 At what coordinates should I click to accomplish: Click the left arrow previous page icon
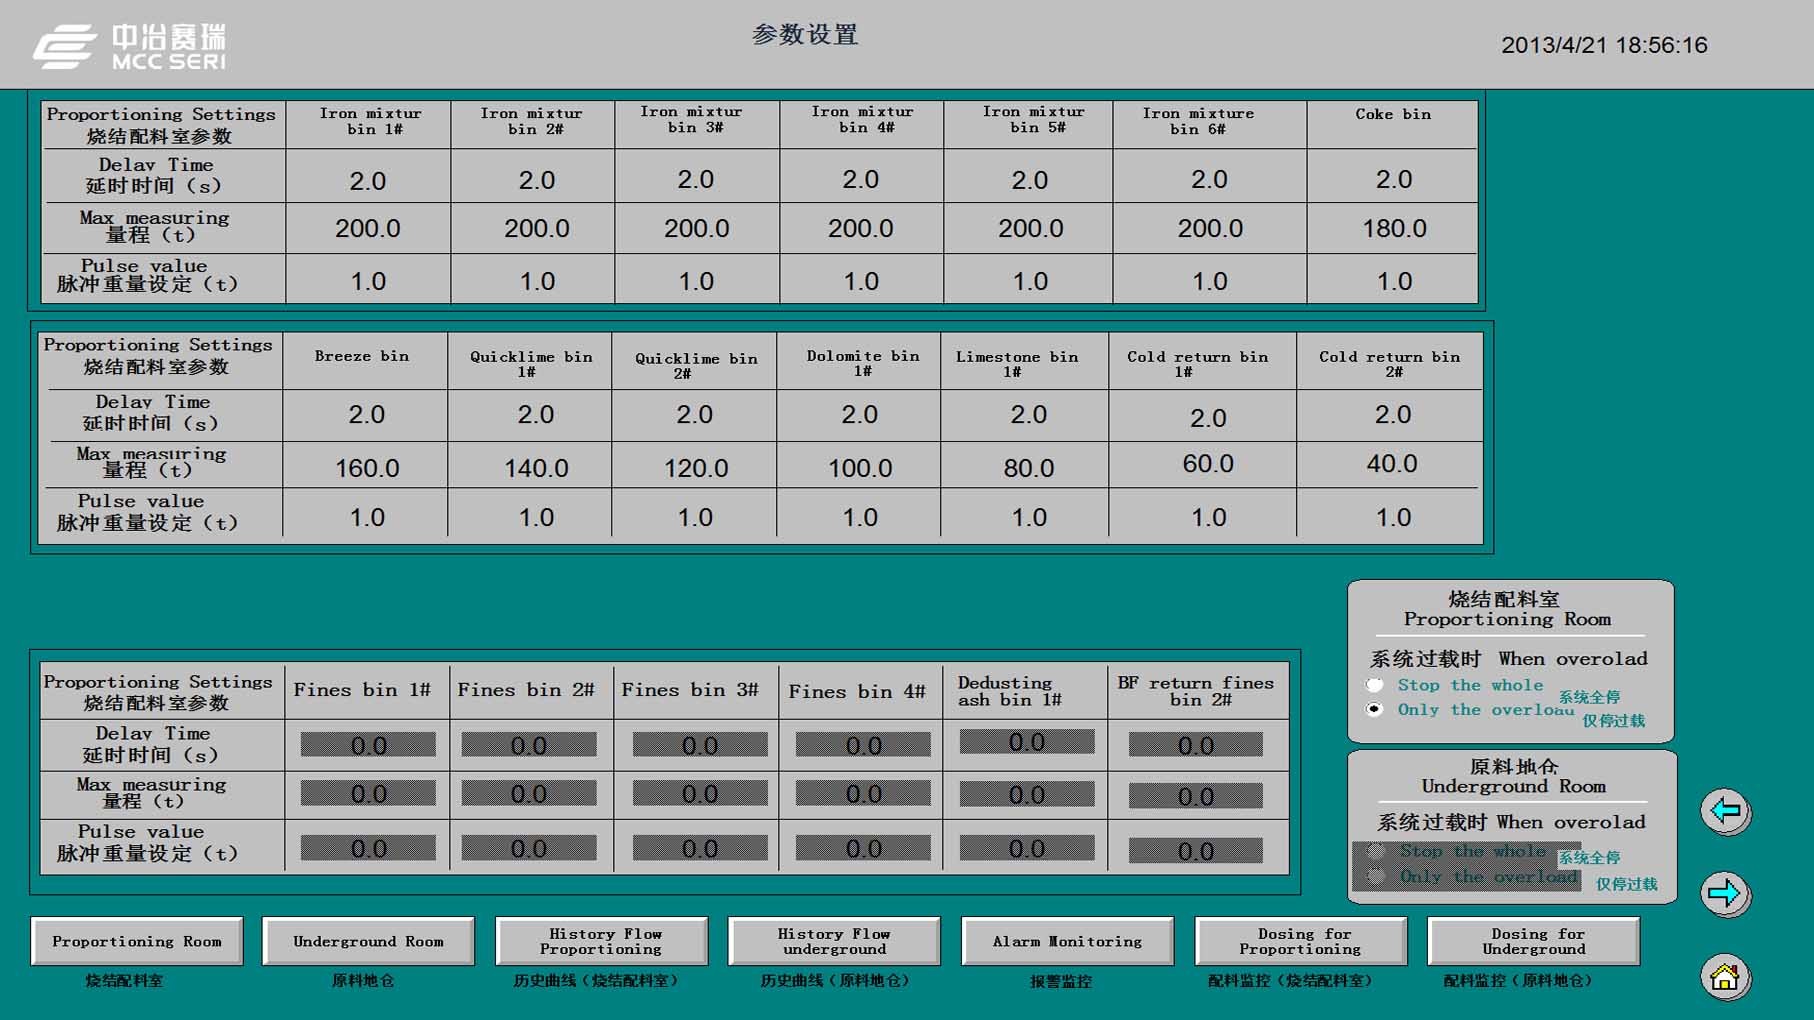coord(1725,811)
